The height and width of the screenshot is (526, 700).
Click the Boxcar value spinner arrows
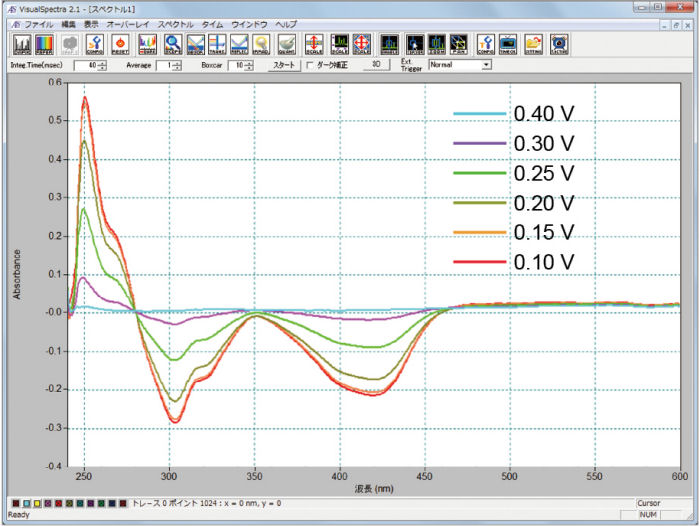[249, 65]
